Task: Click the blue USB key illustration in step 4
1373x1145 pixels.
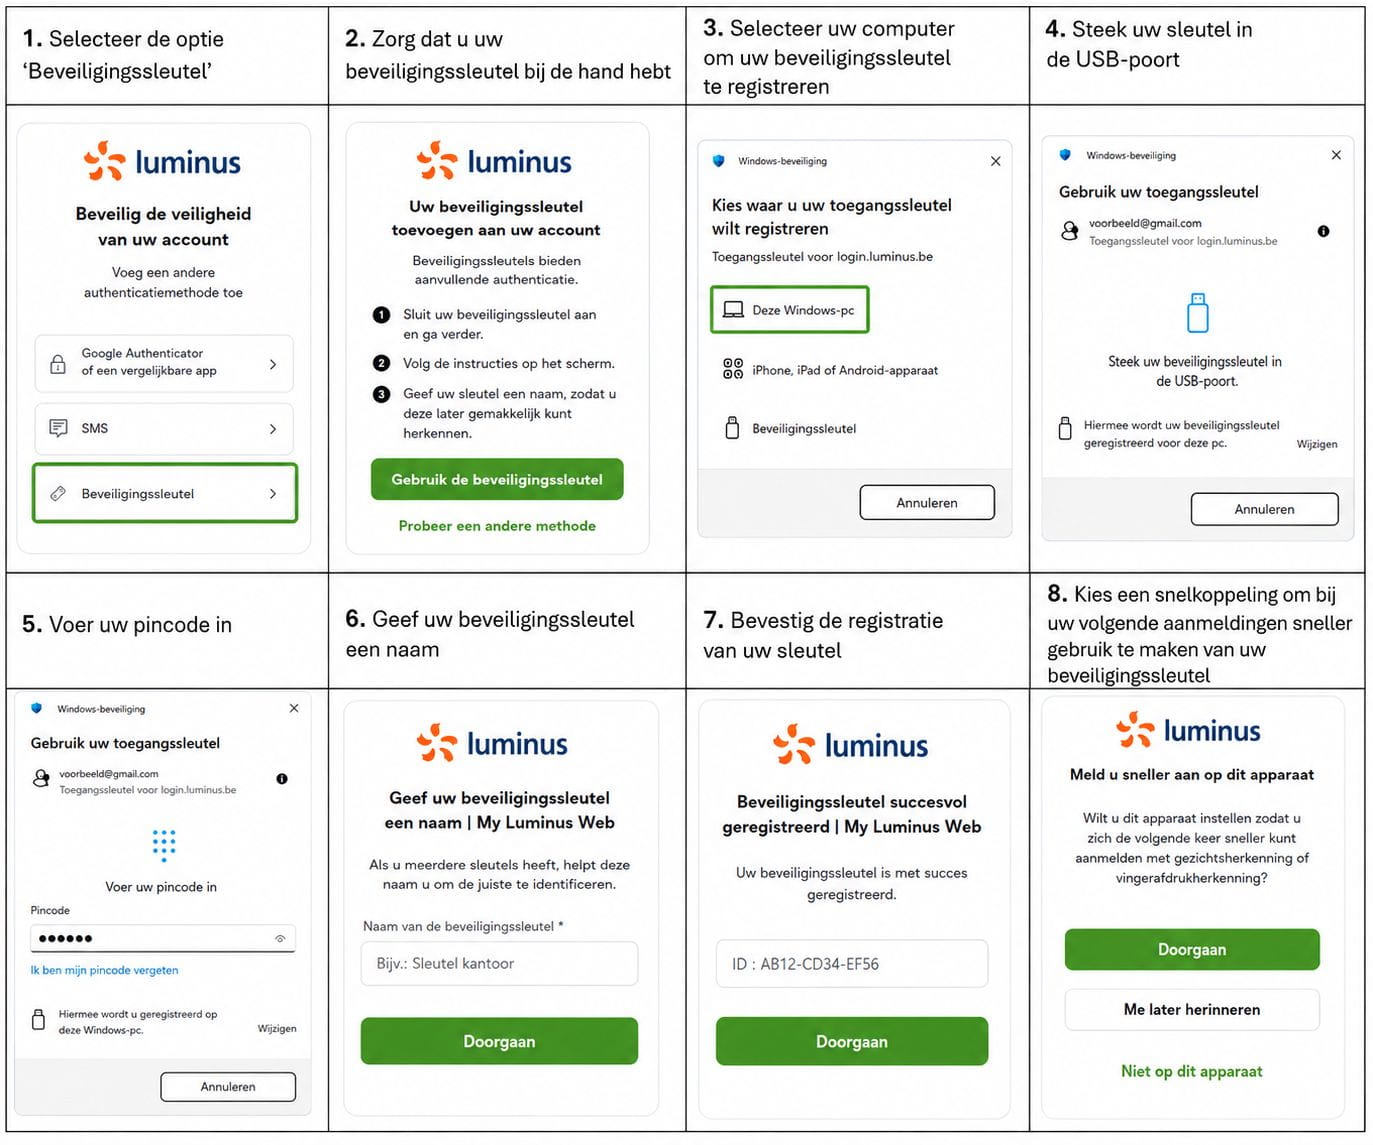Action: tap(1197, 312)
